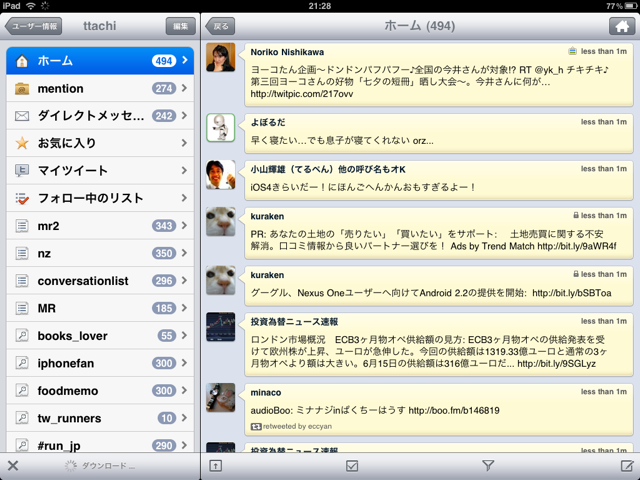640x480 pixels.
Task: Expand the フォロー中のリスト chevron
Action: (x=185, y=199)
